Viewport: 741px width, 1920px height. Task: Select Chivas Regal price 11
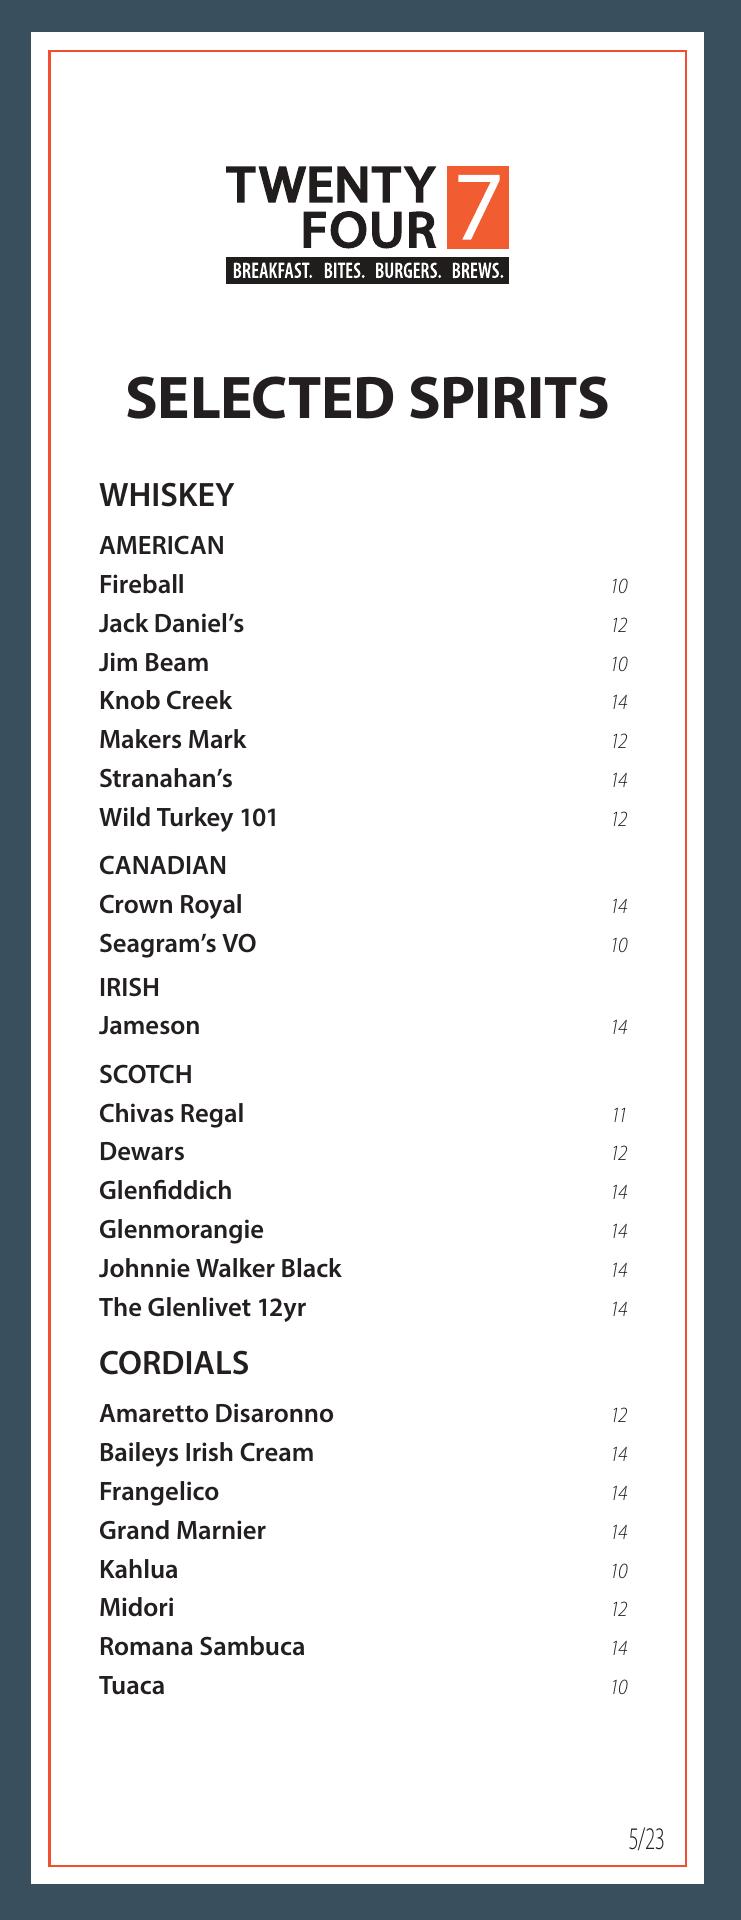coord(619,1115)
